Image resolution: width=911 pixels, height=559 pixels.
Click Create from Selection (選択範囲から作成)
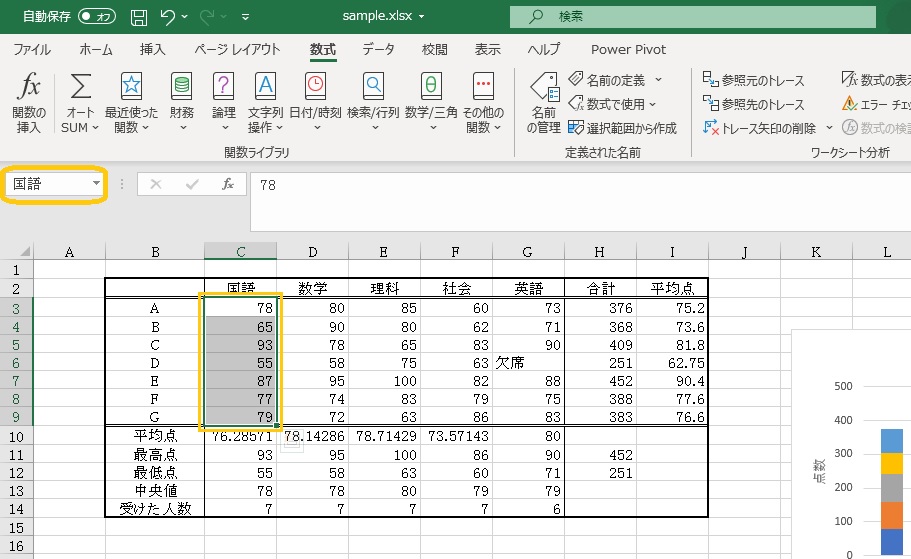tap(622, 128)
